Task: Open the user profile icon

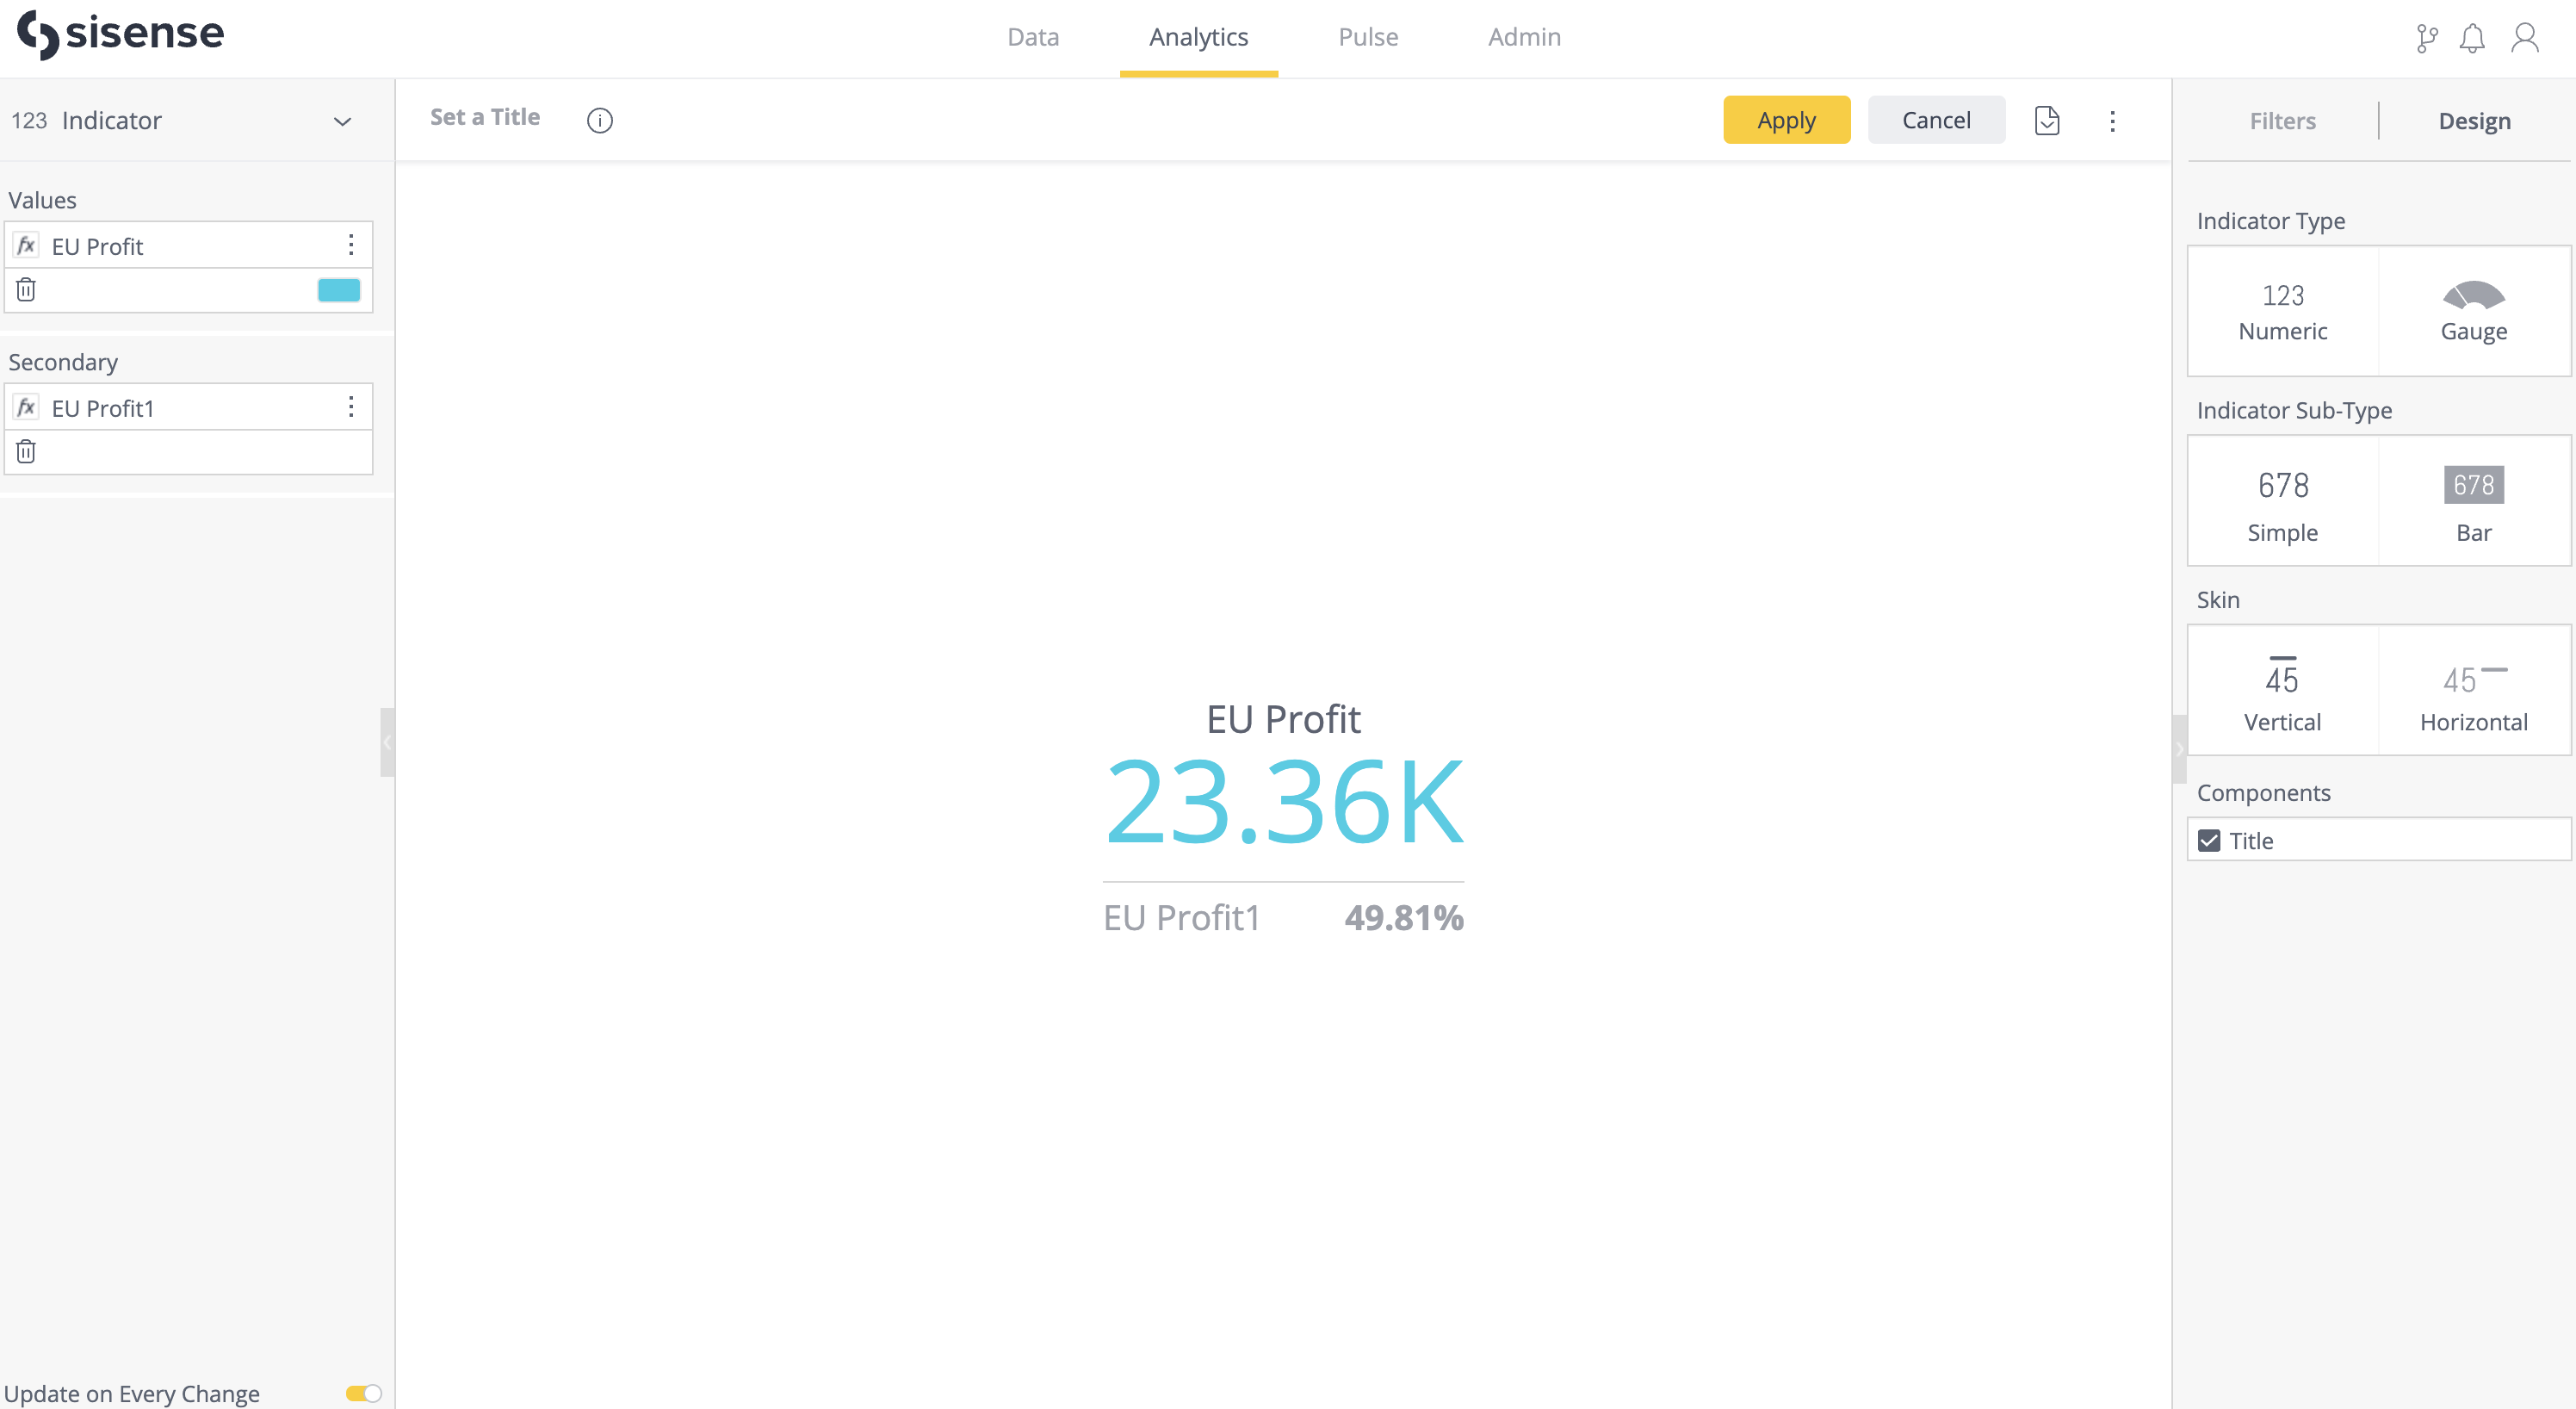Action: click(x=2525, y=38)
